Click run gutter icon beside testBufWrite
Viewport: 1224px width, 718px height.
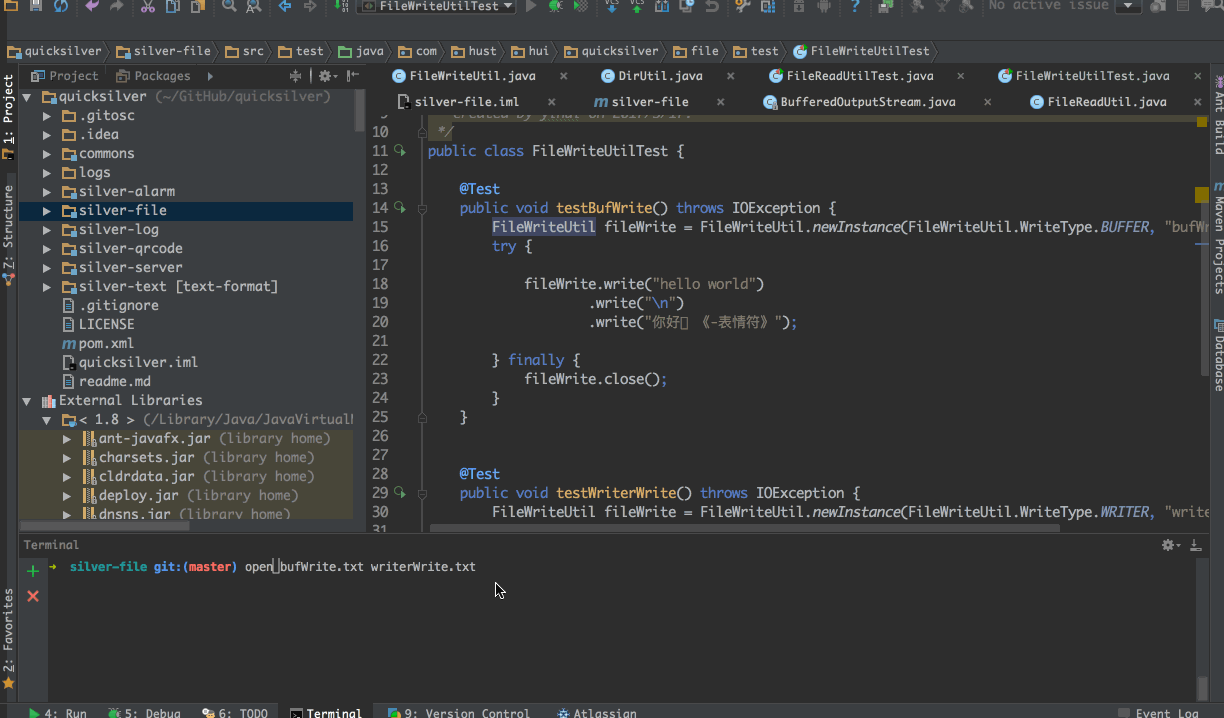pyautogui.click(x=400, y=208)
